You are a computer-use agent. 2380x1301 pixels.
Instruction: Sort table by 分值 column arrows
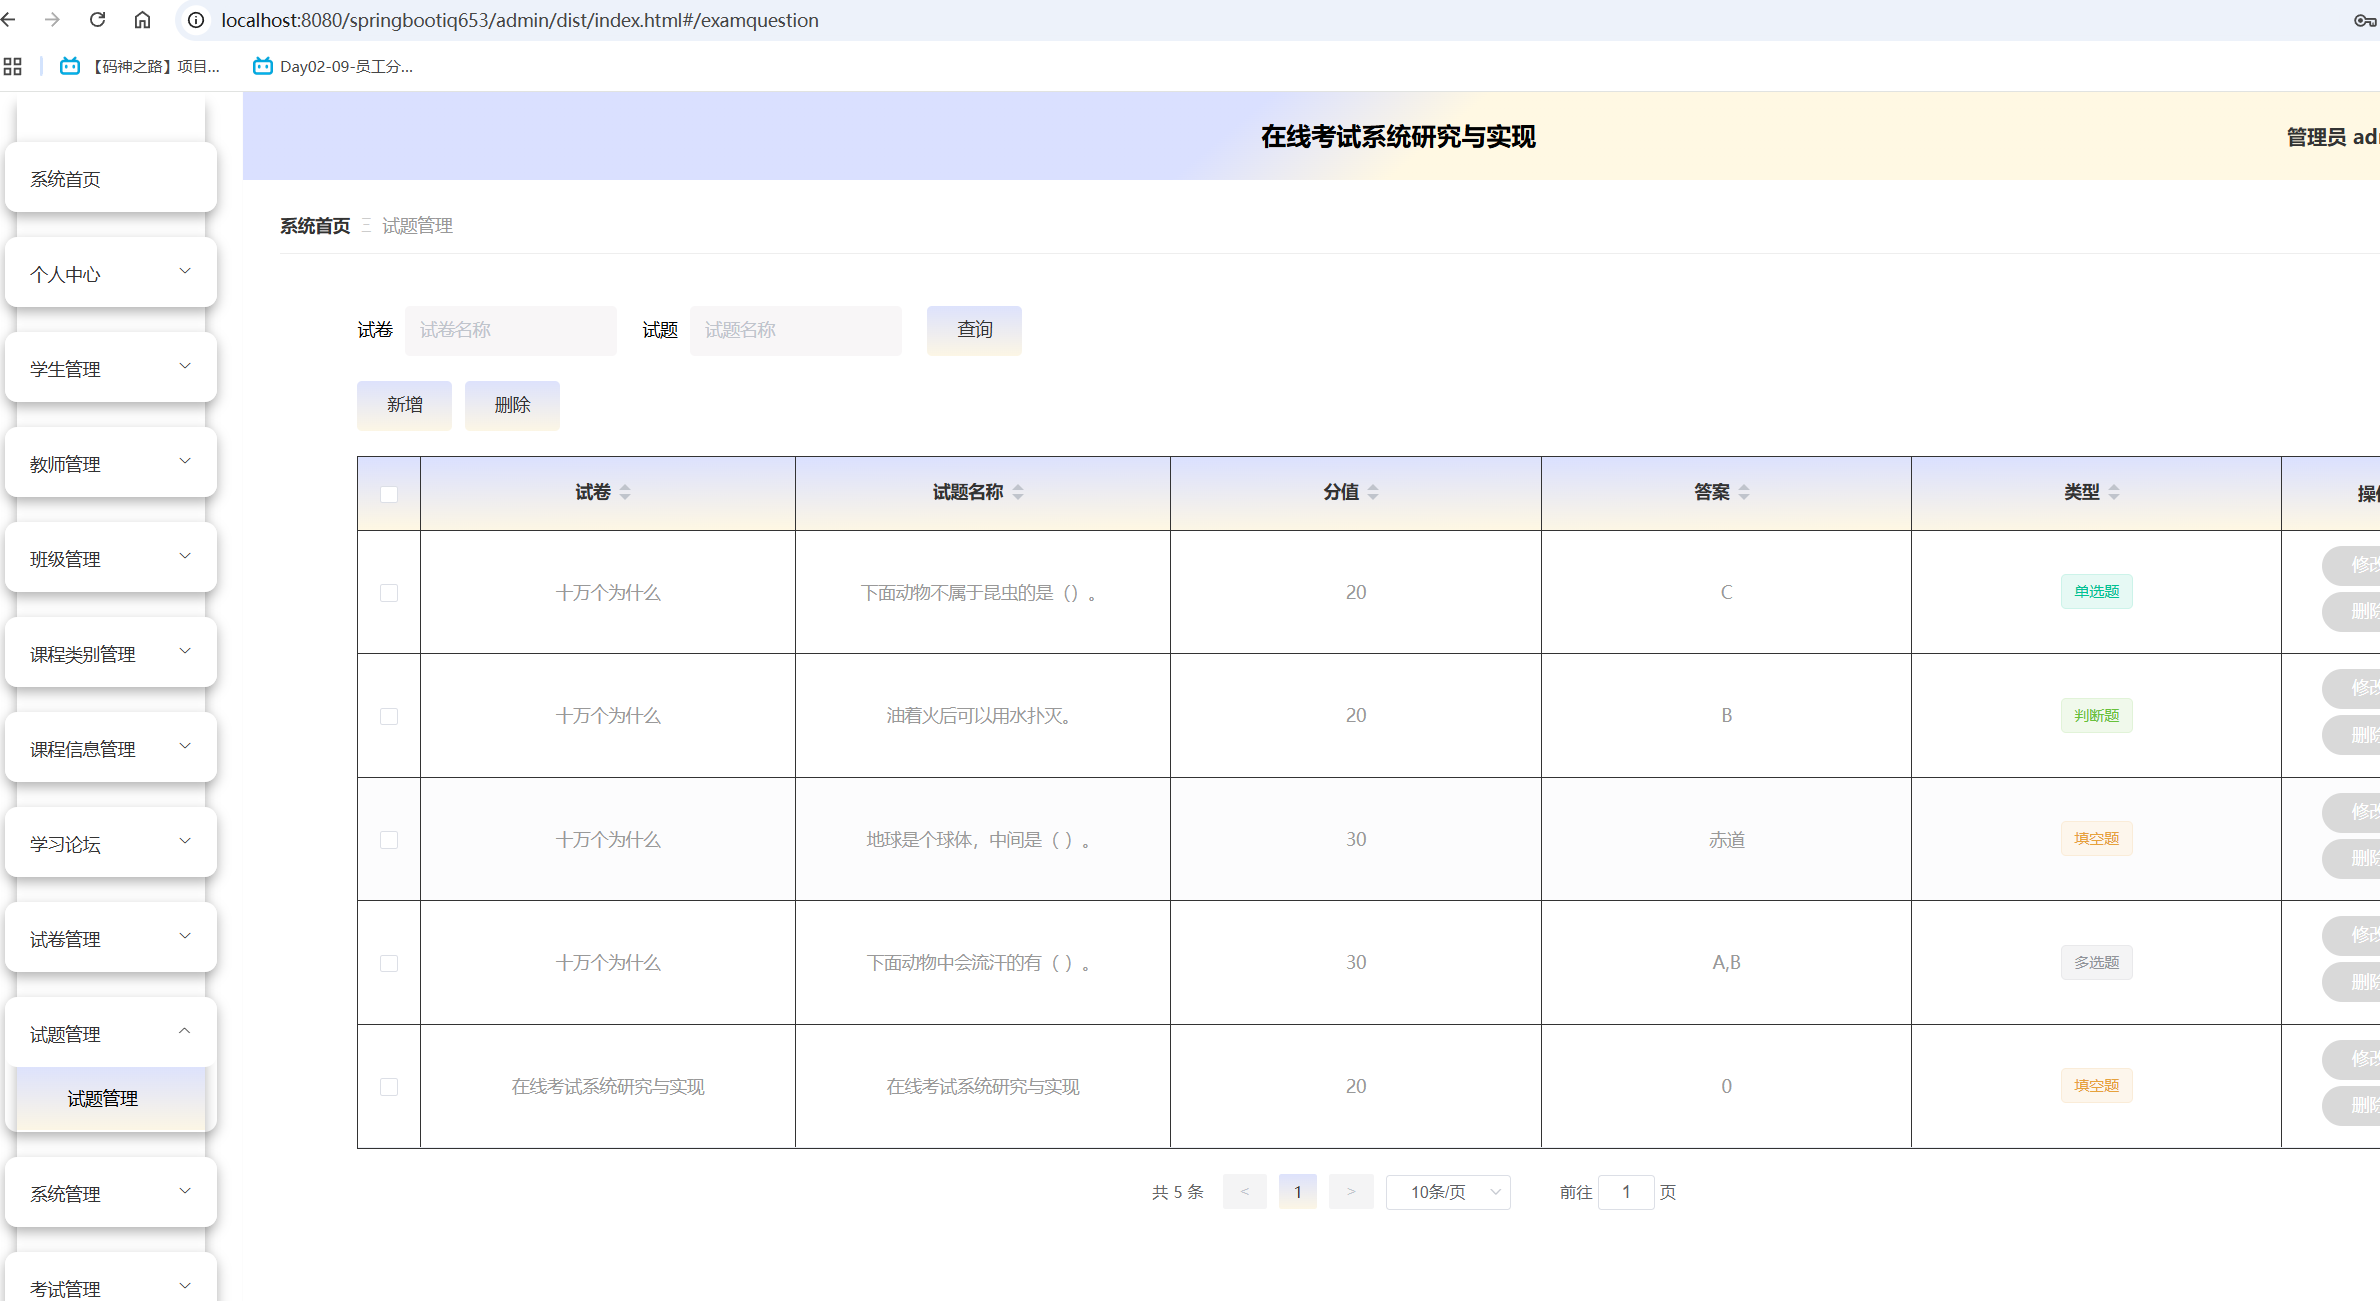tap(1373, 492)
